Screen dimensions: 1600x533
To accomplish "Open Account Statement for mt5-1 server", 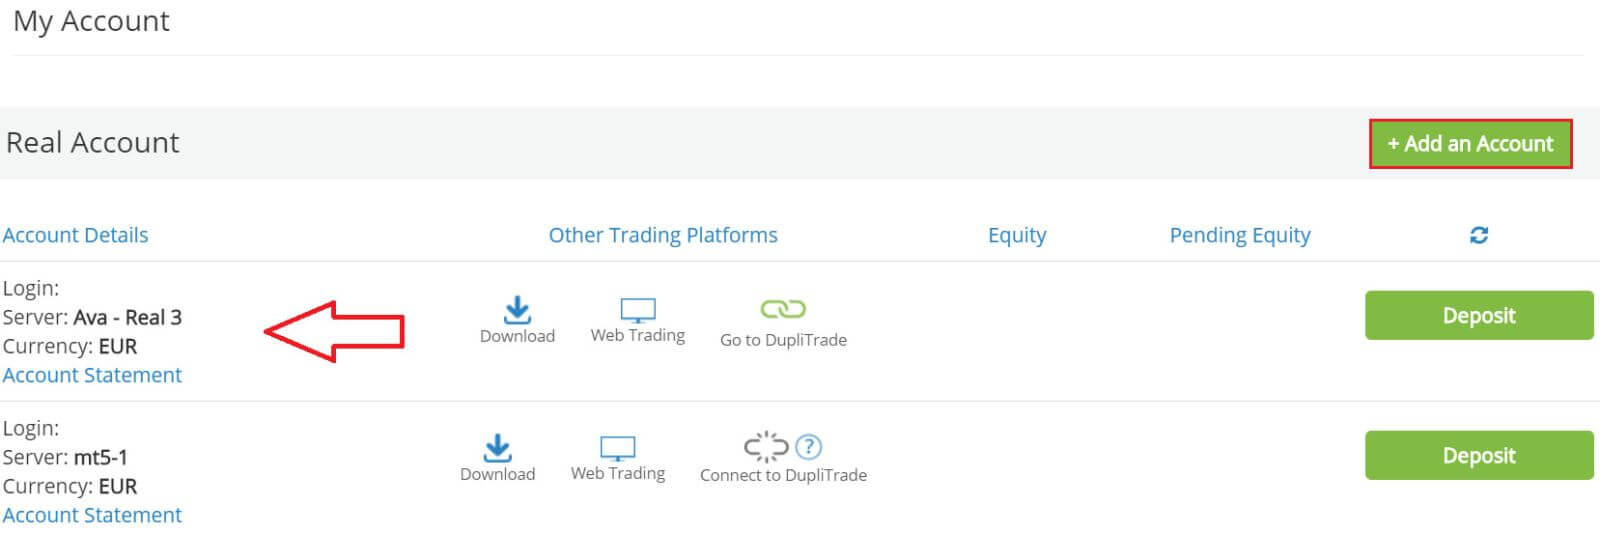I will pyautogui.click(x=92, y=515).
